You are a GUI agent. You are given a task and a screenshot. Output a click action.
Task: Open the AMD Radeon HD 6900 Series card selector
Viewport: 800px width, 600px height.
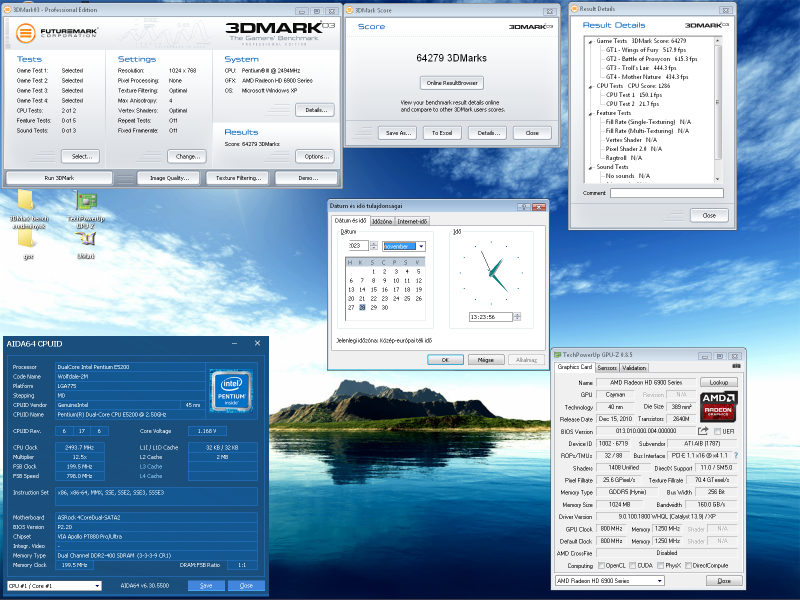660,581
